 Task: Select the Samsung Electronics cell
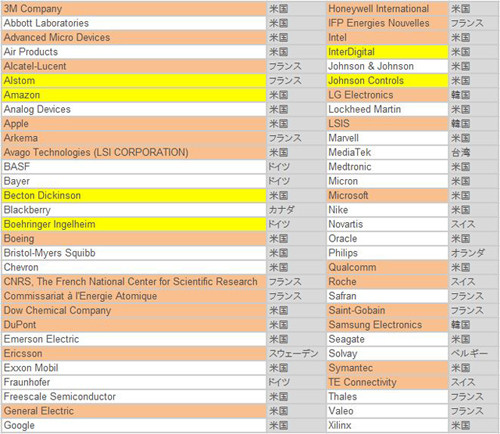(x=387, y=325)
